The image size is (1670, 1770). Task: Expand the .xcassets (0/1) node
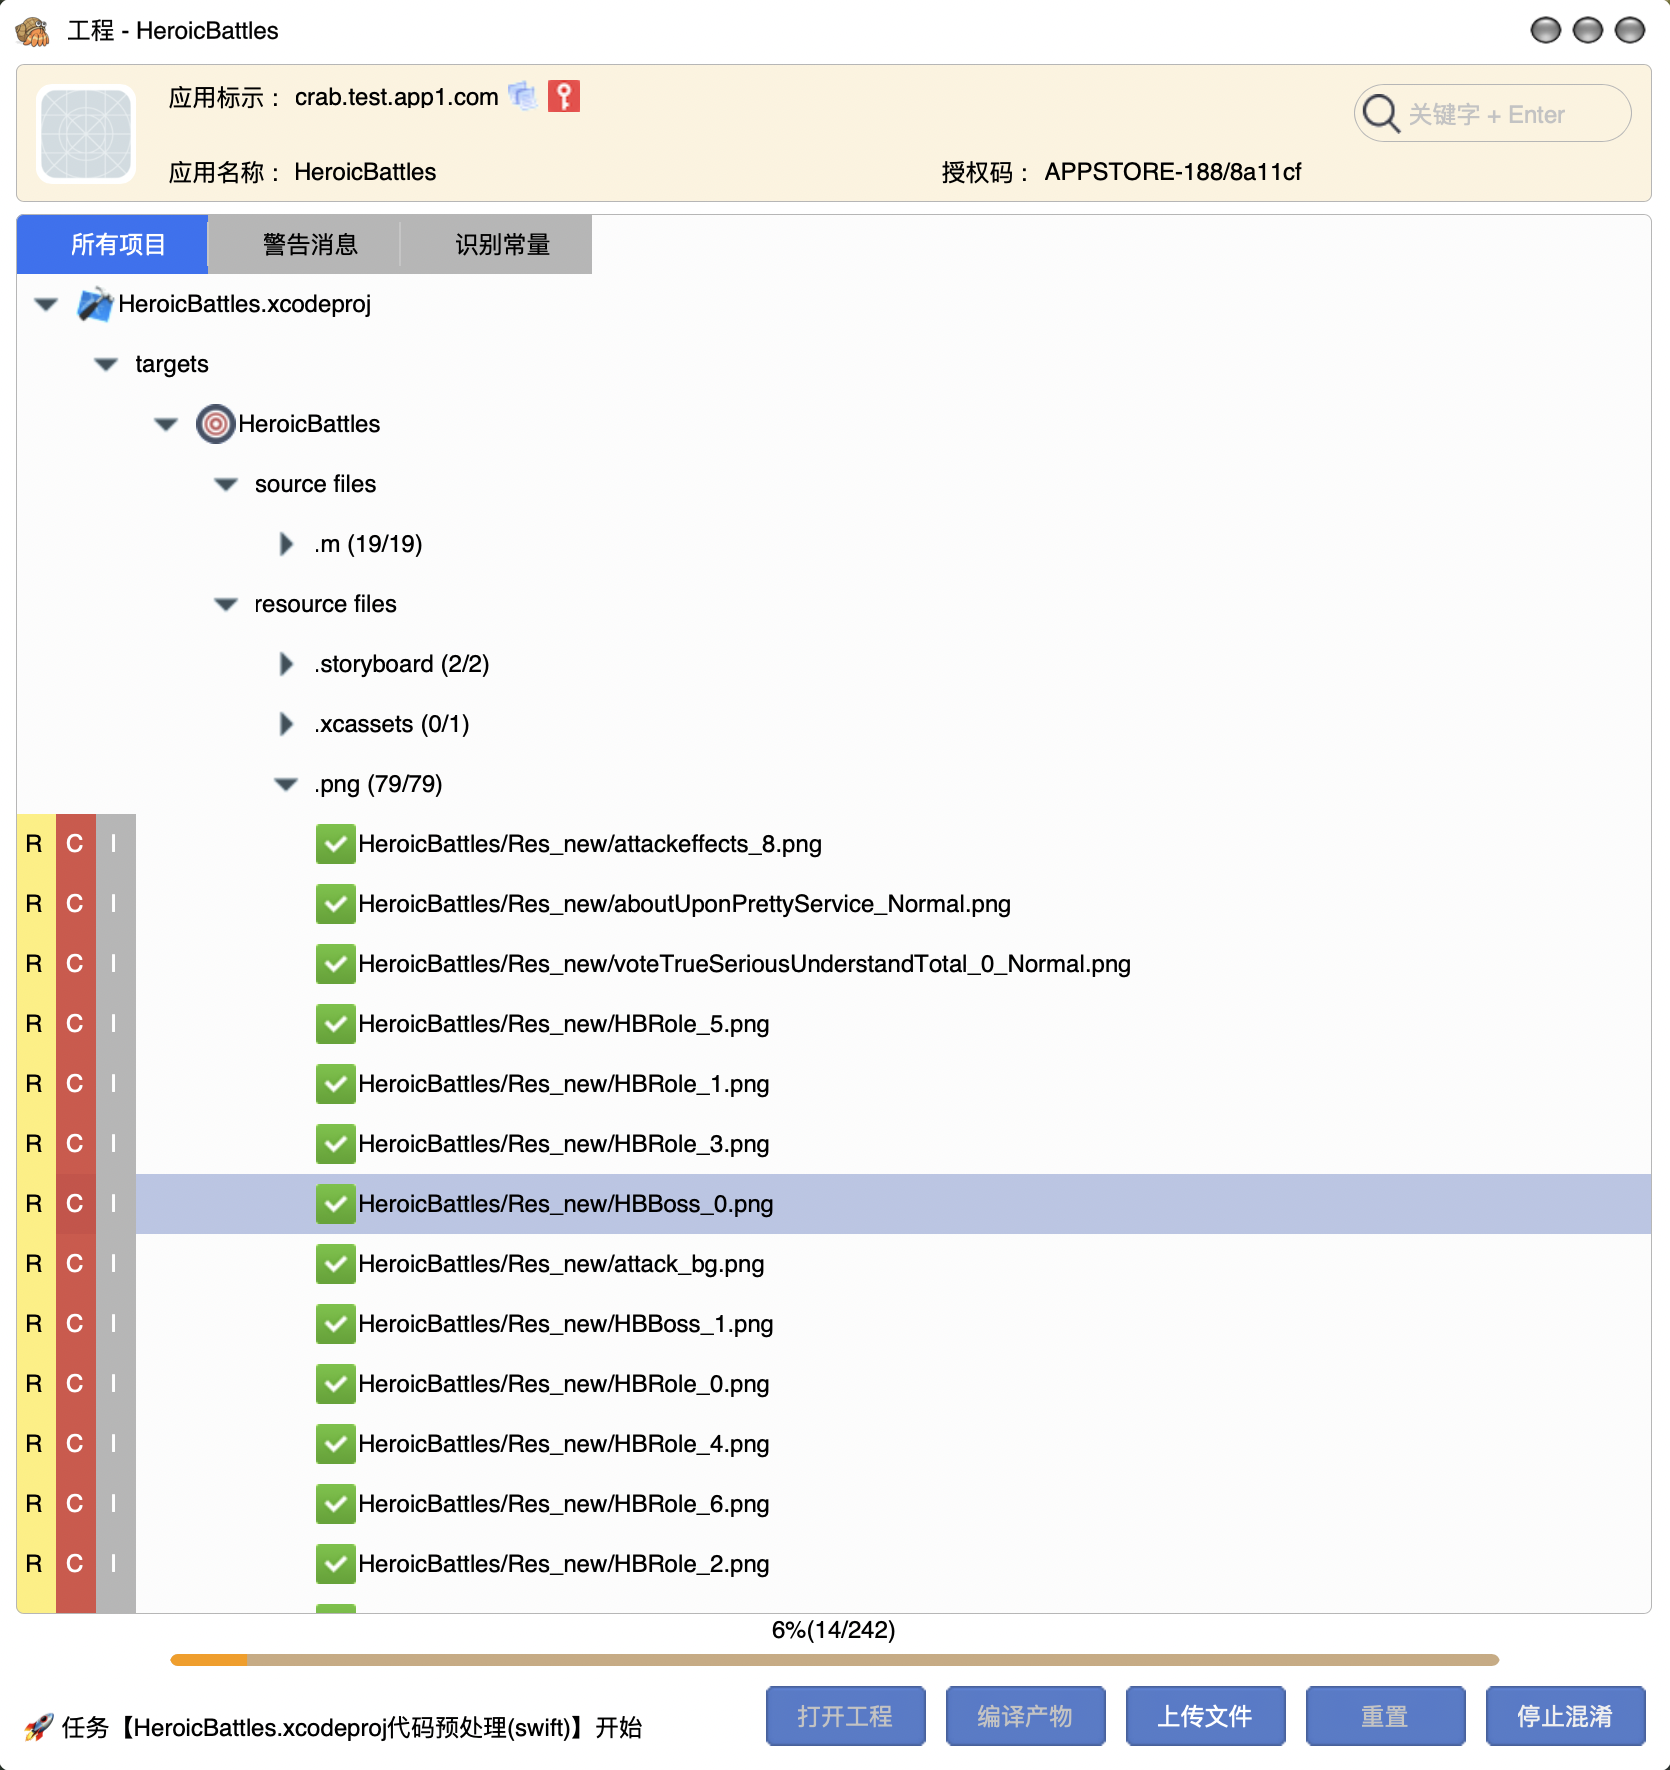[286, 724]
